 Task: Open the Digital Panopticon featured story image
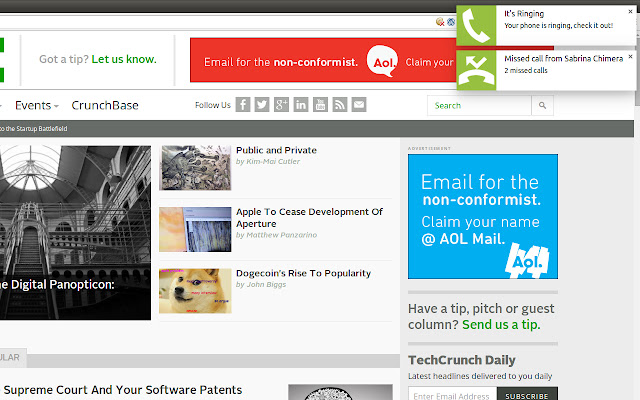[x=75, y=233]
